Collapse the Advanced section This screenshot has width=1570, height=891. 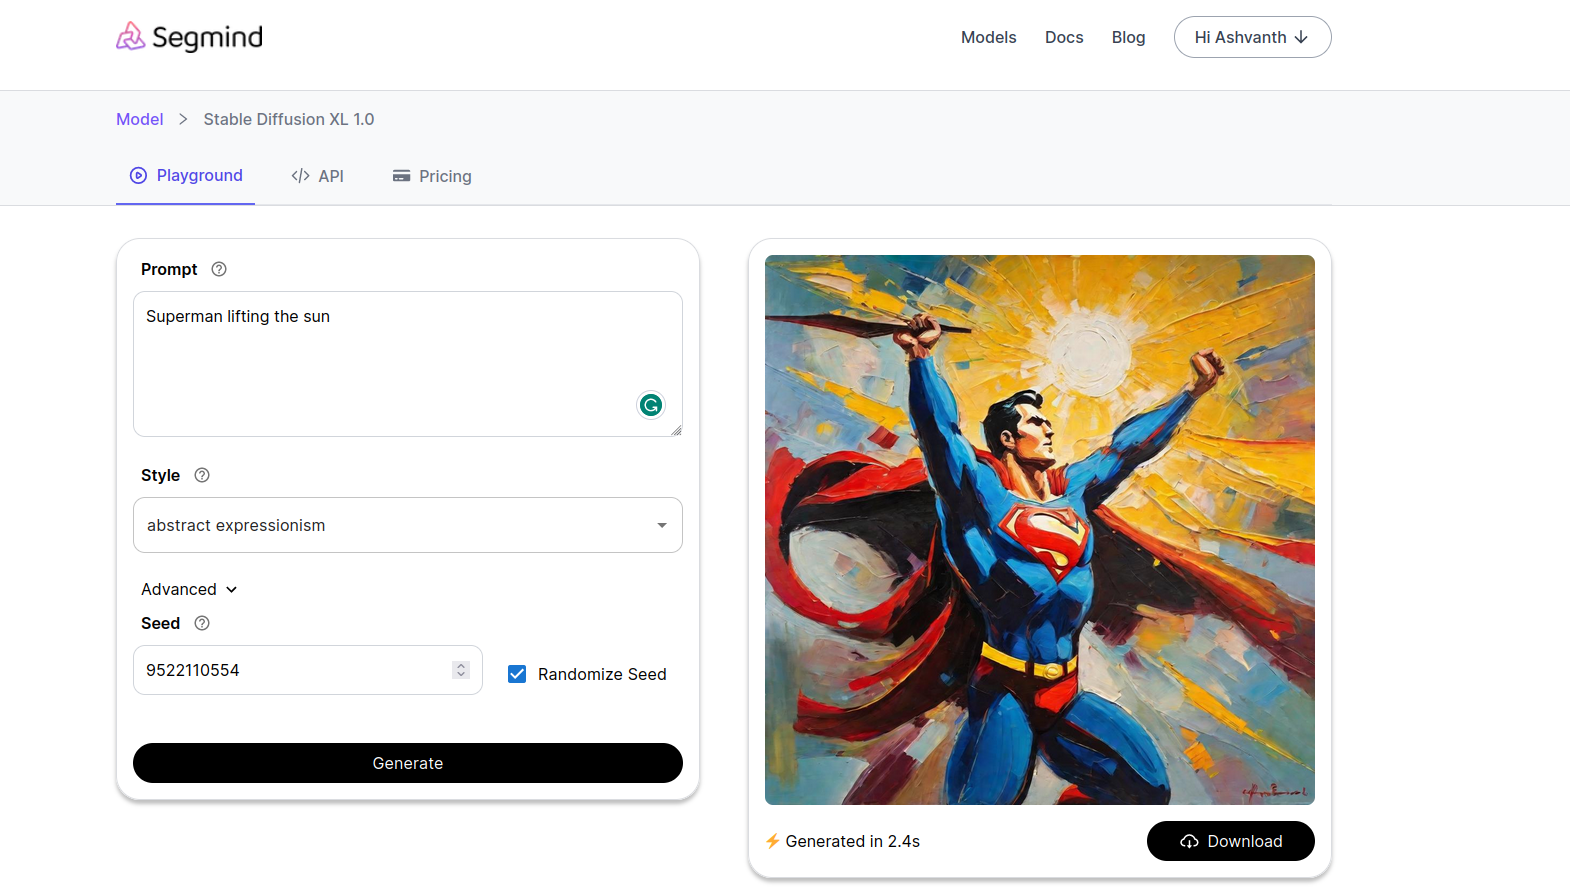[189, 589]
